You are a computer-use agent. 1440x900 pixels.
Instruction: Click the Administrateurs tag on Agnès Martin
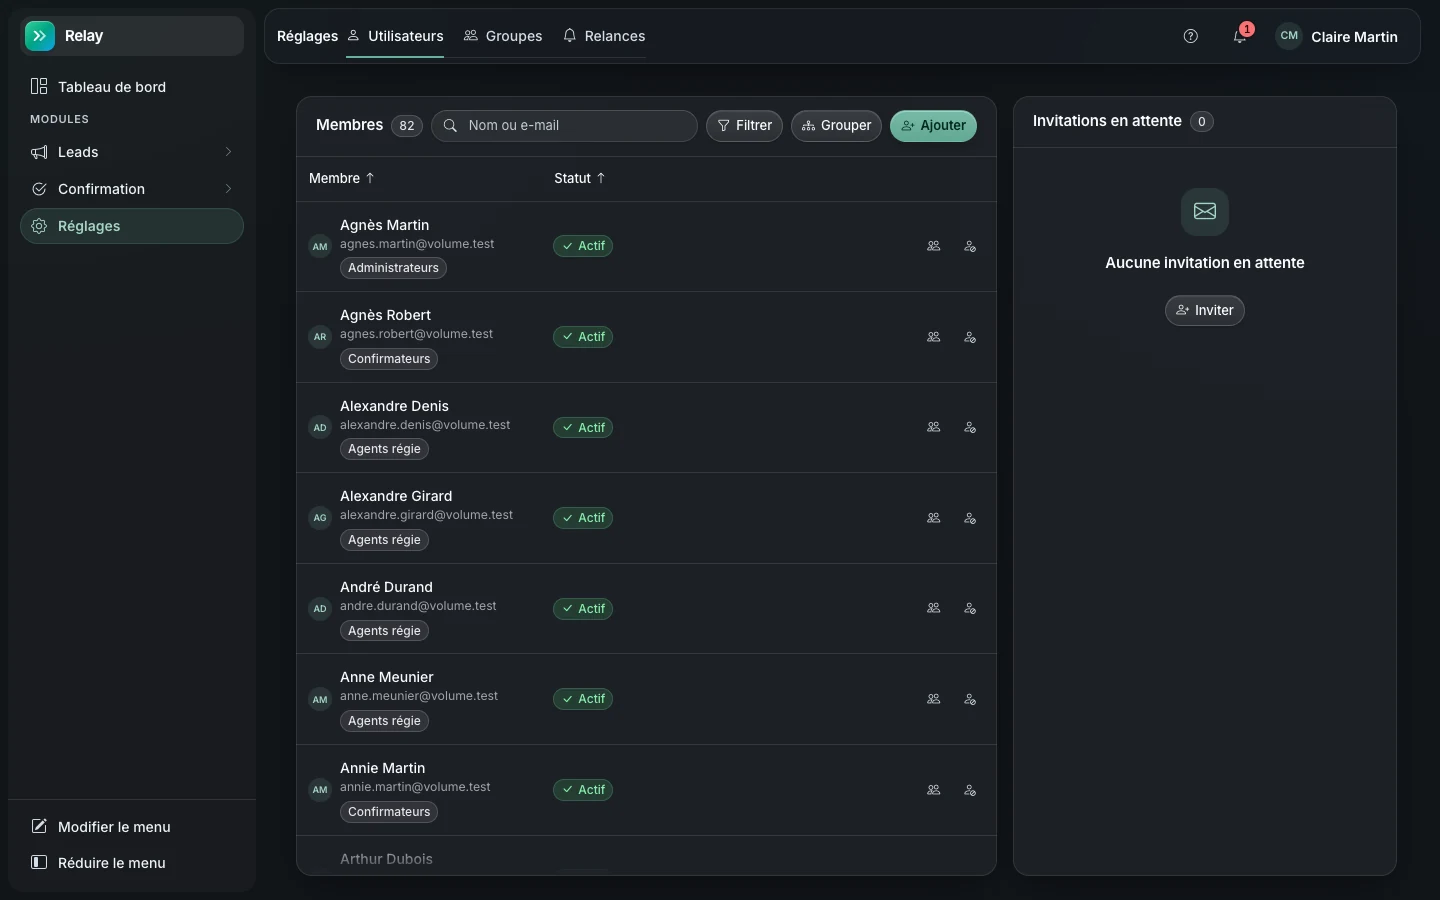click(393, 268)
